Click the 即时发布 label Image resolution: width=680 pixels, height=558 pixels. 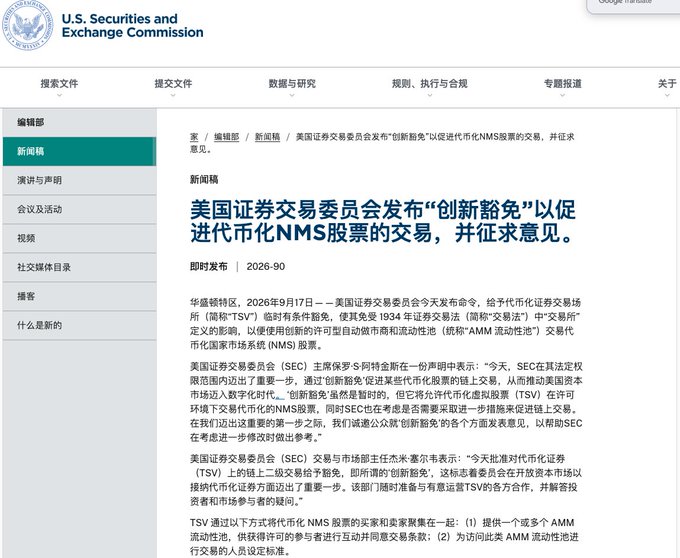click(x=209, y=267)
